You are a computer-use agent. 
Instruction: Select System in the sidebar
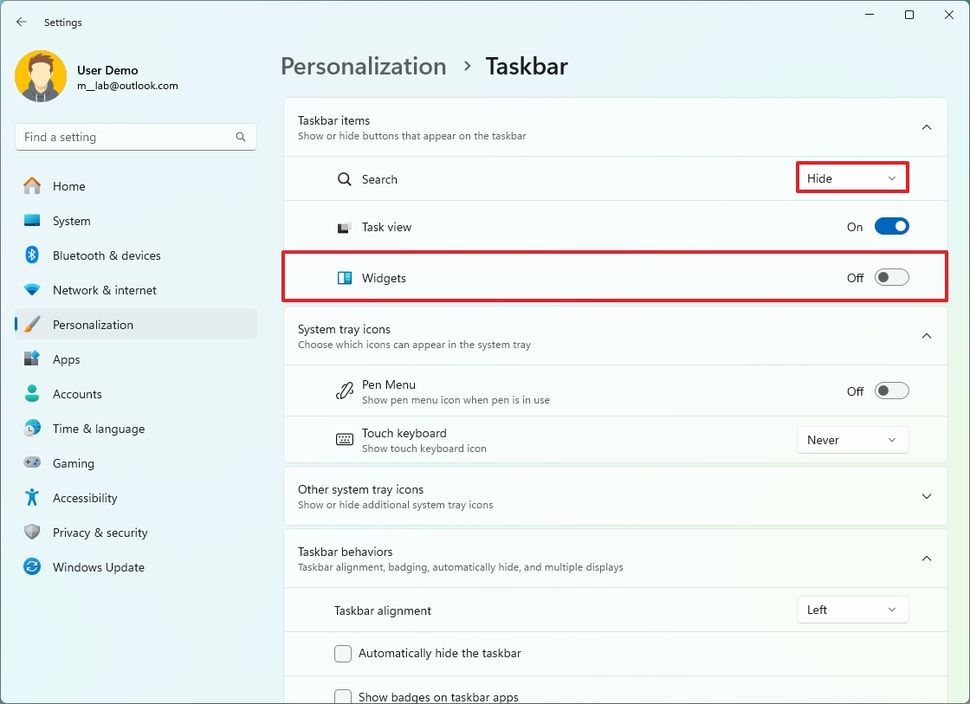[x=71, y=220]
